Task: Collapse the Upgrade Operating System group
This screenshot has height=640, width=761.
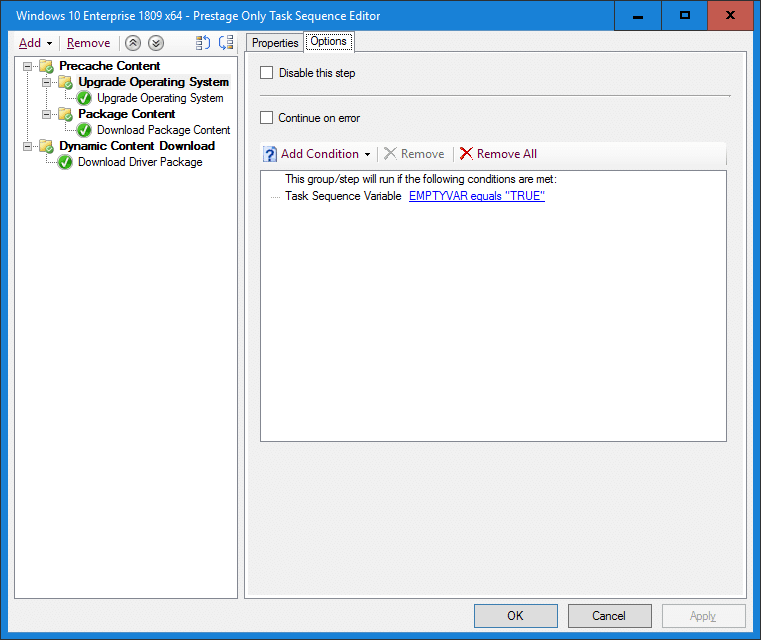Action: [47, 82]
